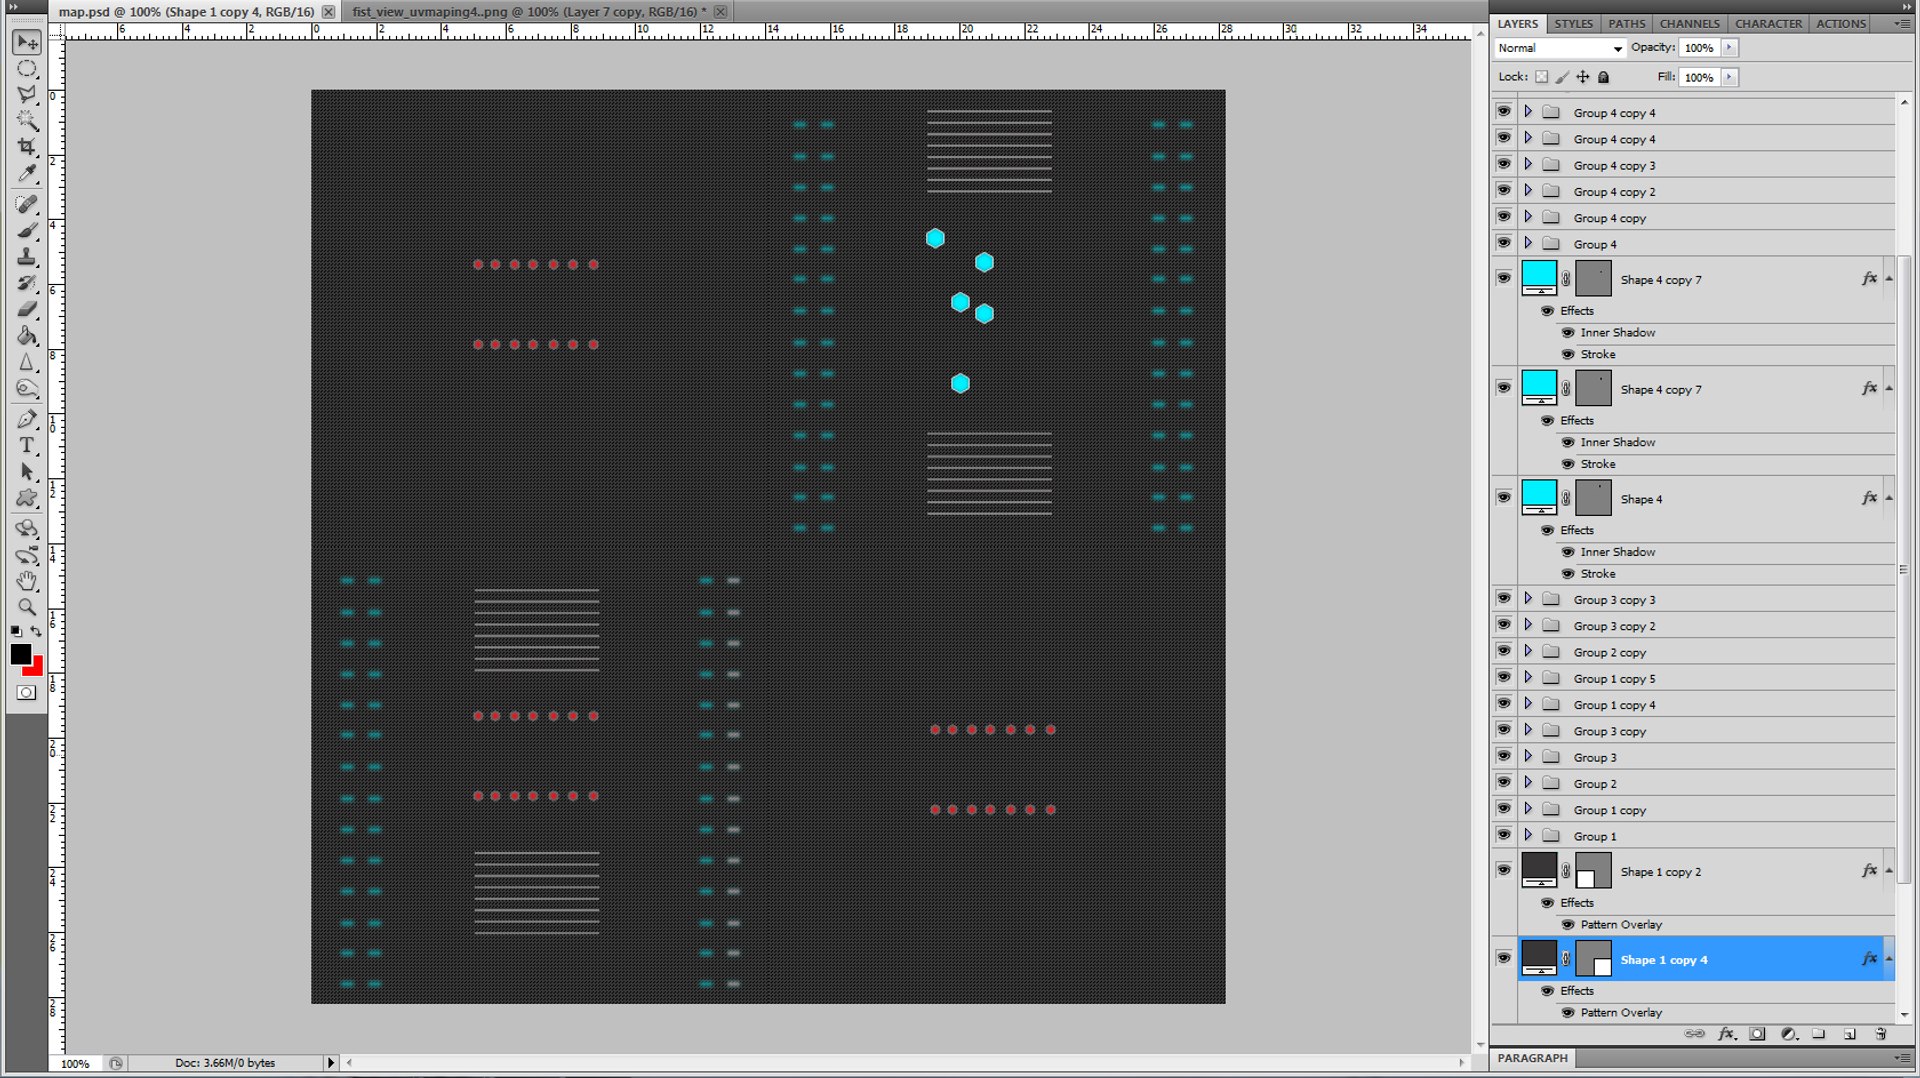Open the blending mode Normal dropdown
The height and width of the screenshot is (1078, 1920).
point(1560,48)
